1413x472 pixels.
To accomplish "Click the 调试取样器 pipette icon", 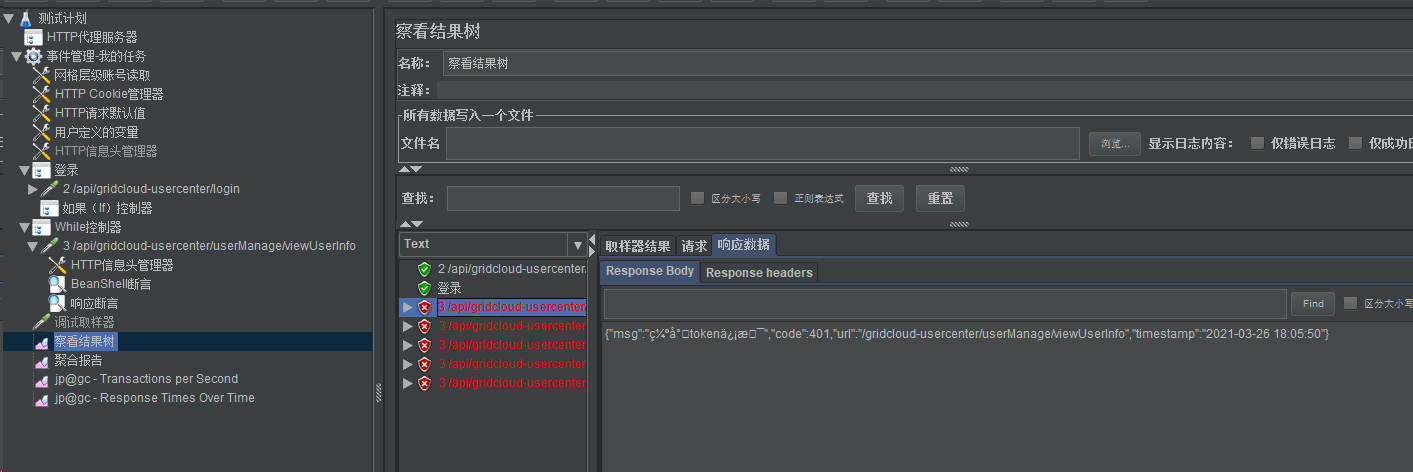I will point(41,322).
